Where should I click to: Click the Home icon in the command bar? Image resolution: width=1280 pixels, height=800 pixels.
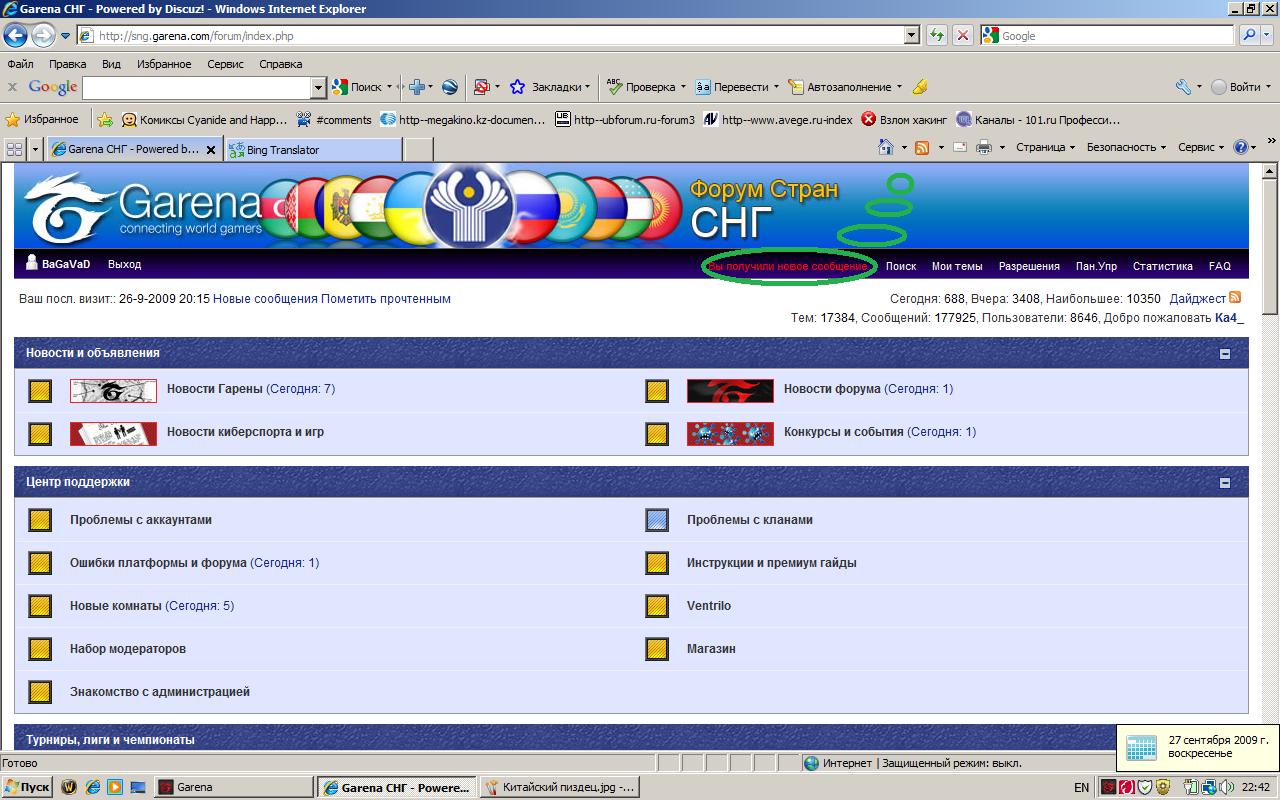[x=885, y=148]
